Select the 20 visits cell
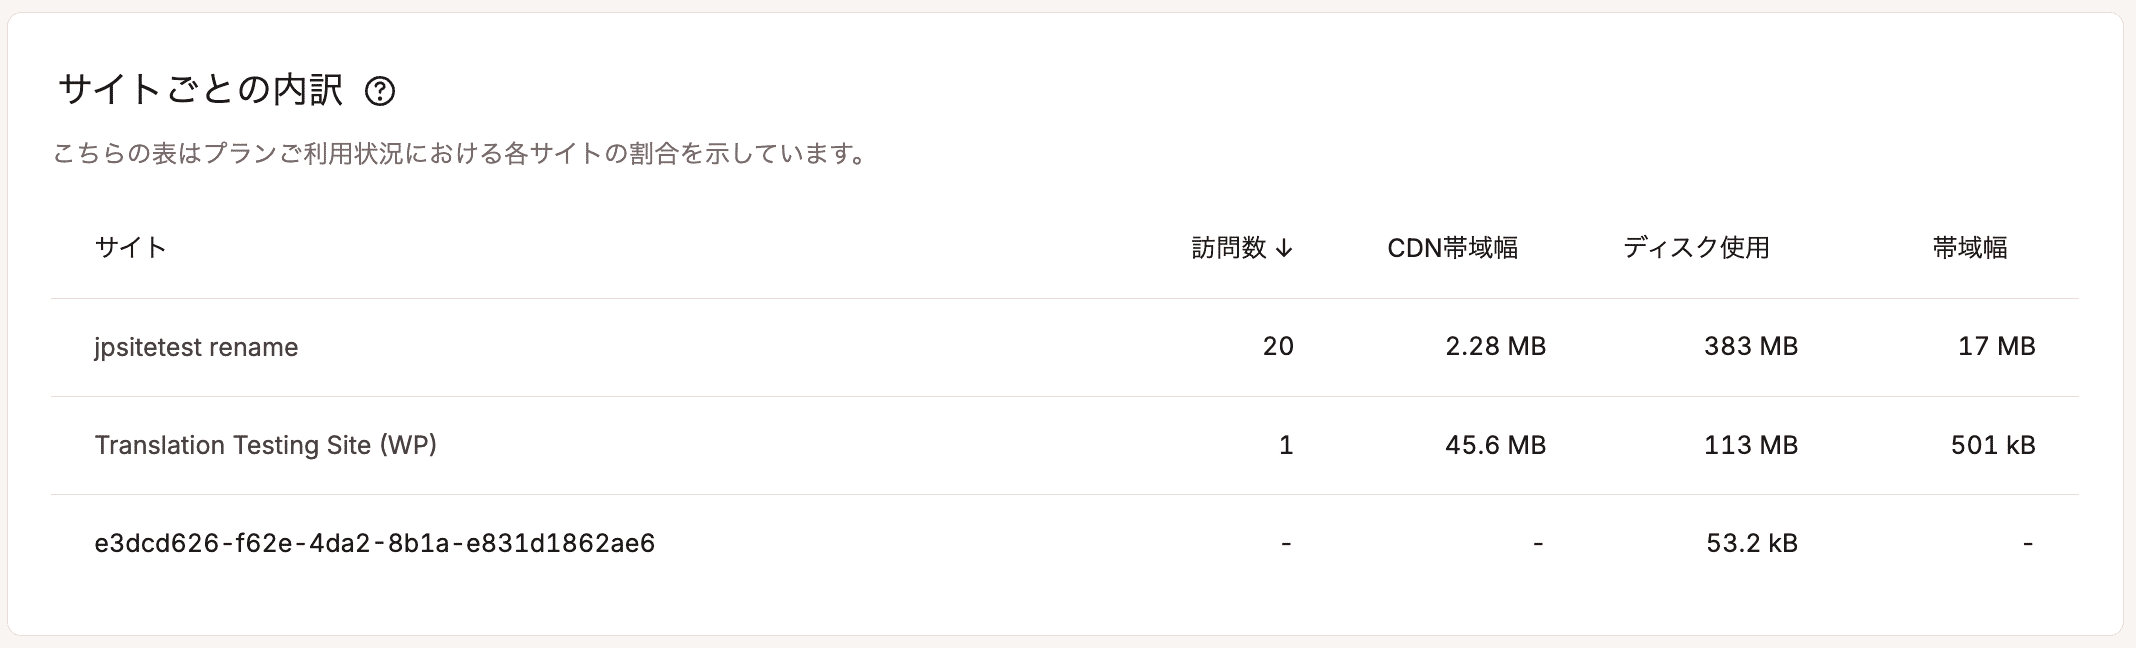 [x=1278, y=346]
